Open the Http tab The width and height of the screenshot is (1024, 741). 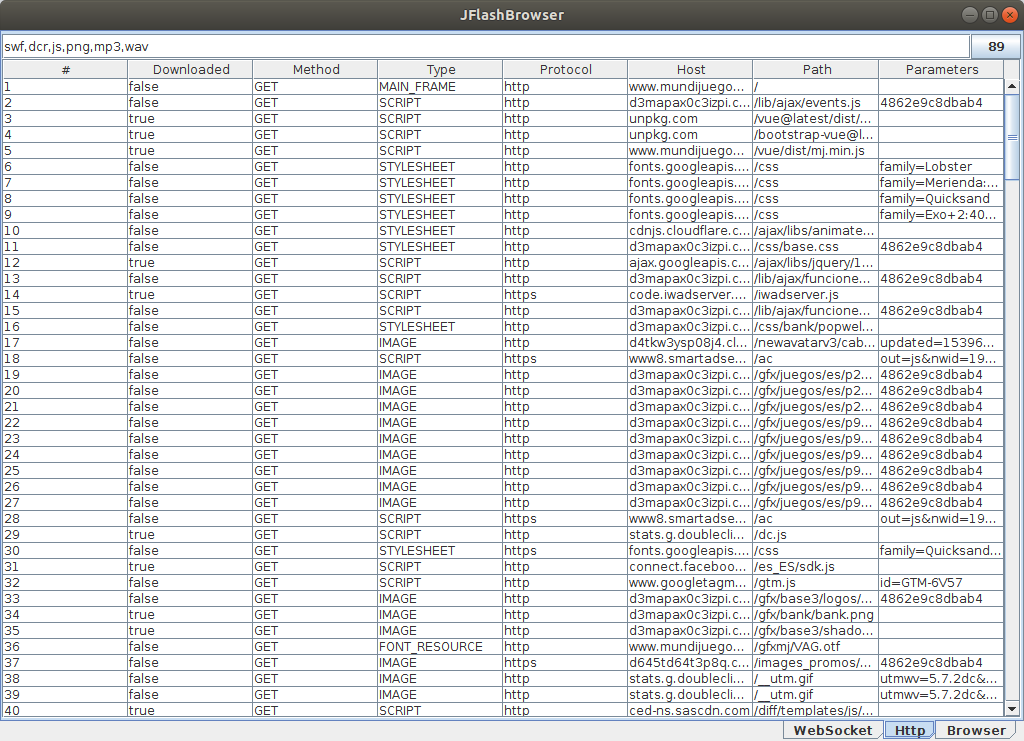point(909,730)
